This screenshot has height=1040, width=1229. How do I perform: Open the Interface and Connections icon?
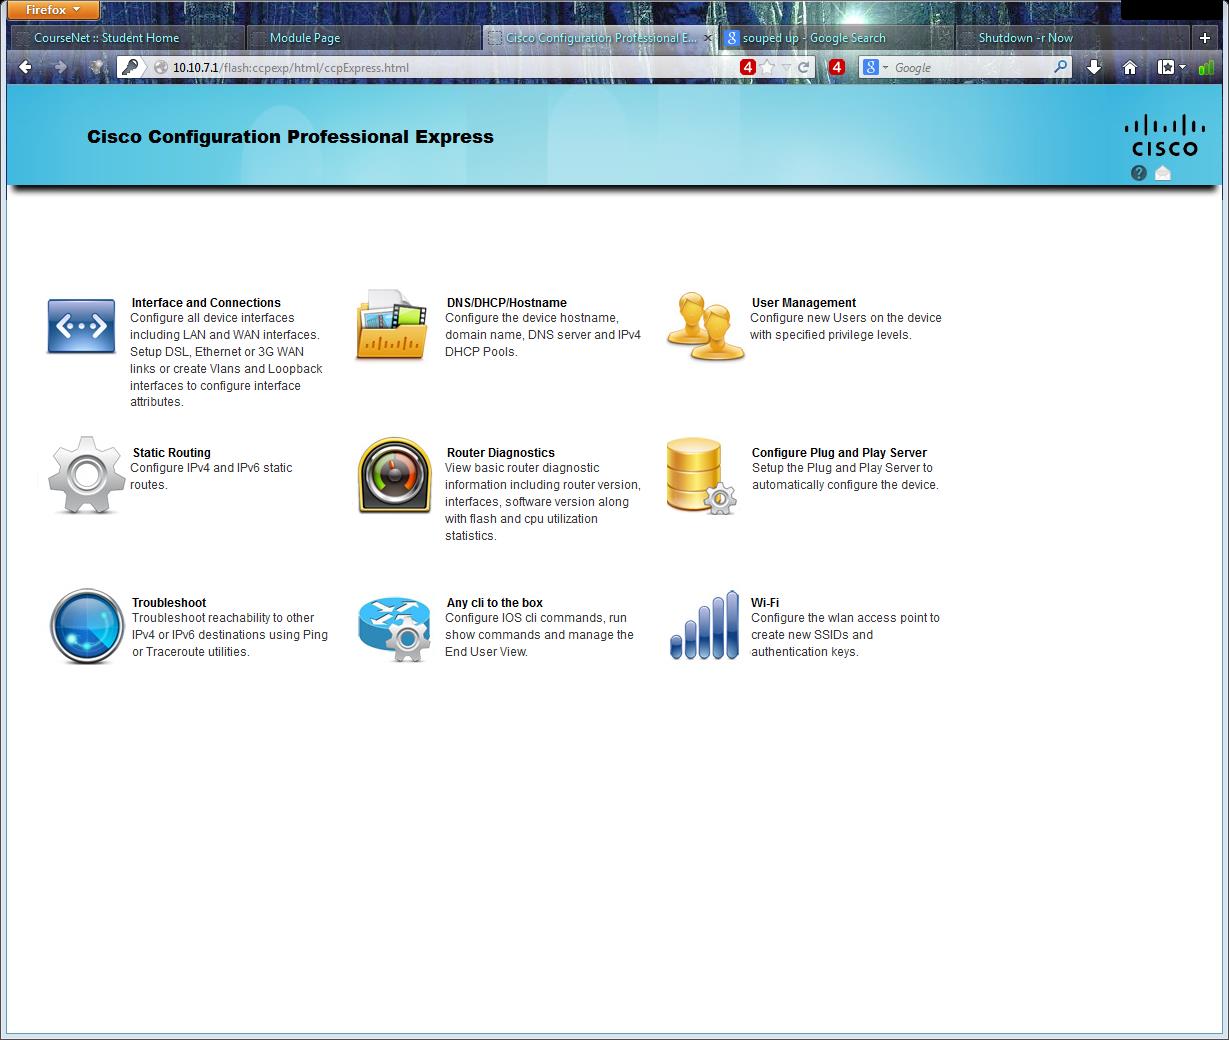coord(81,326)
